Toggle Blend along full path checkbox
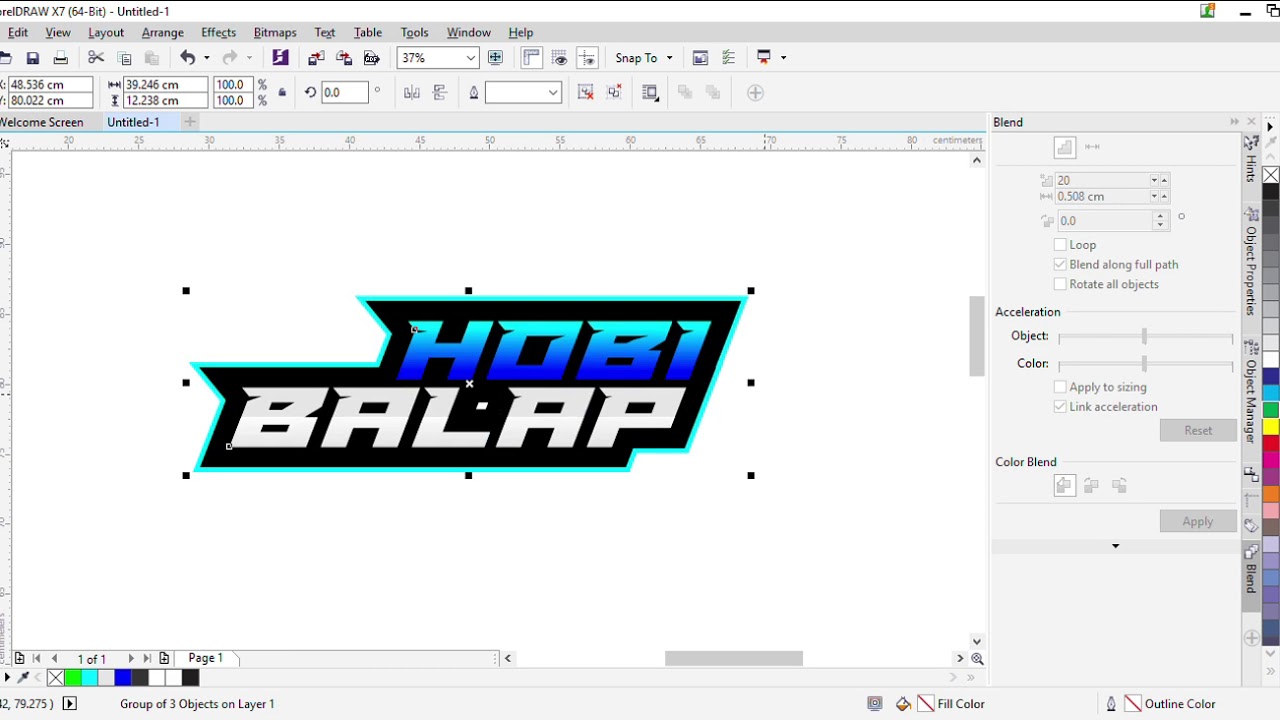1280x720 pixels. [1060, 265]
